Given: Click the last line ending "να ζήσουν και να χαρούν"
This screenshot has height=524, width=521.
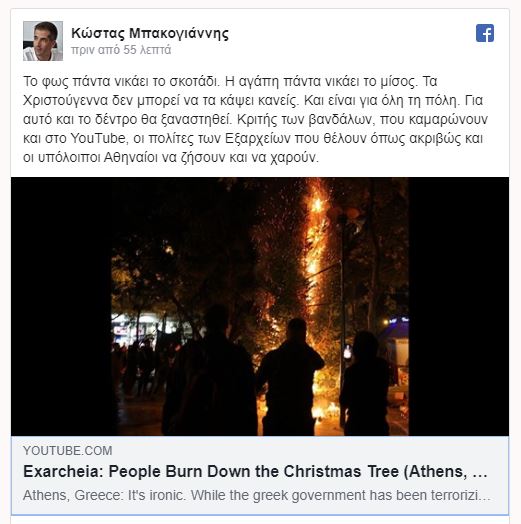Looking at the screenshot, I should coord(171,157).
